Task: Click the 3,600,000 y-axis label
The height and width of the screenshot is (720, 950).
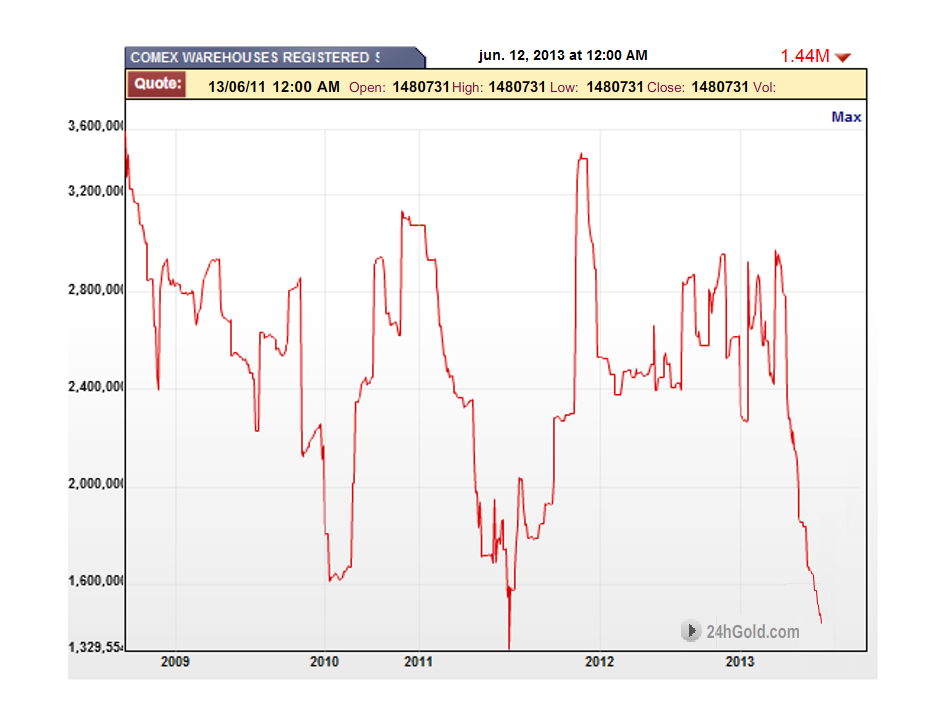Action: [96, 125]
